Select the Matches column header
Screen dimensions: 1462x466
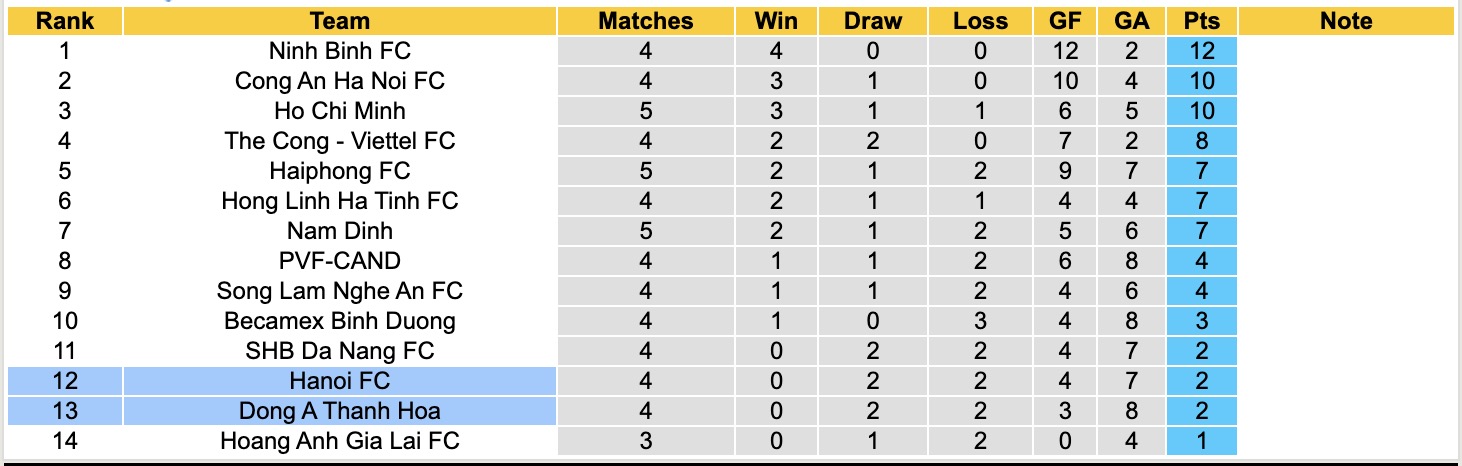[x=645, y=21]
